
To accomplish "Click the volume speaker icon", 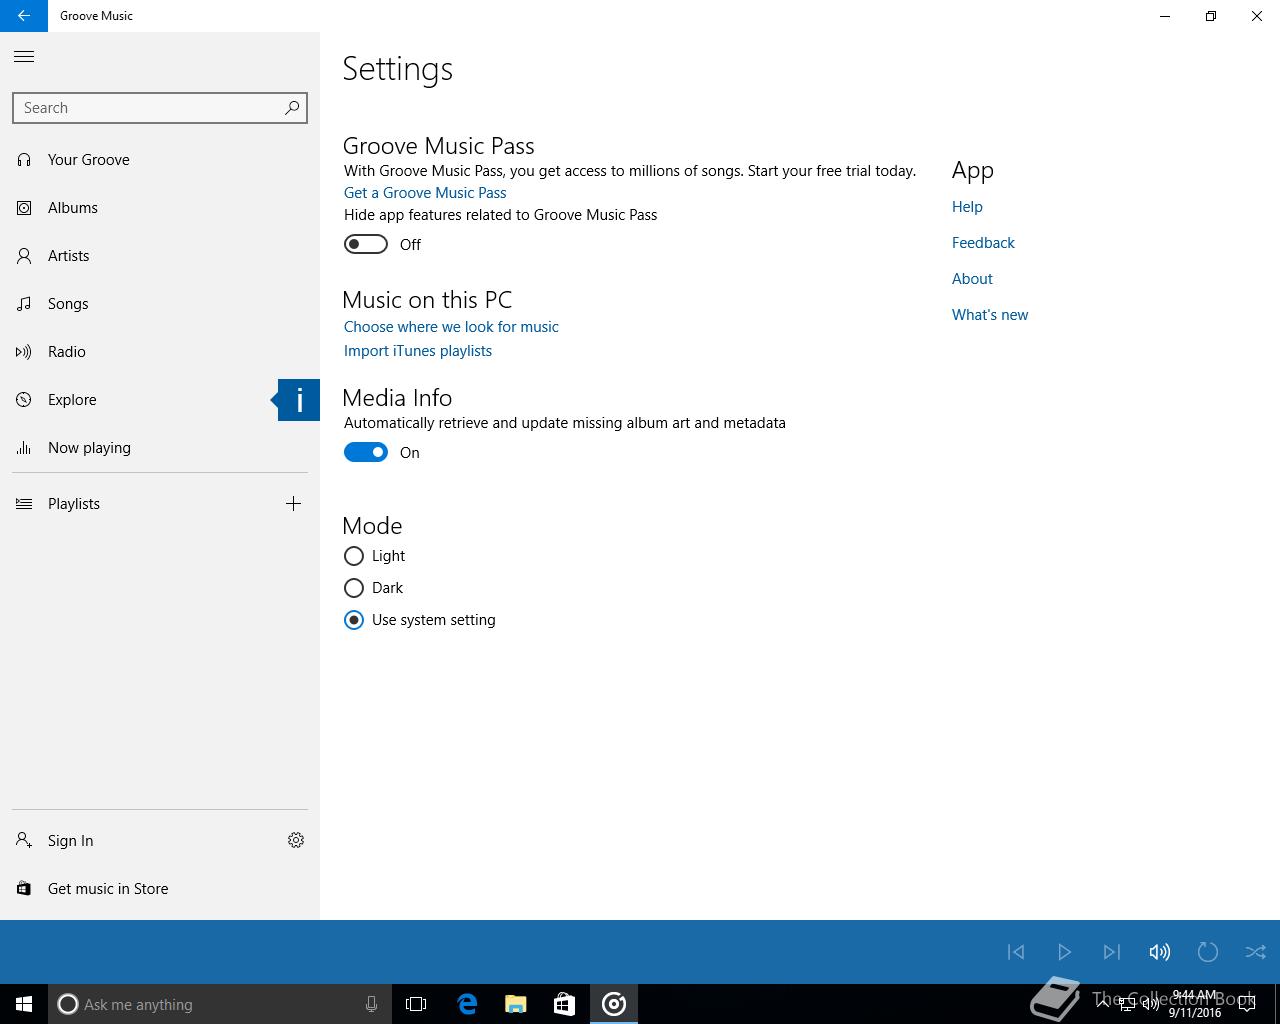I will coord(1160,952).
